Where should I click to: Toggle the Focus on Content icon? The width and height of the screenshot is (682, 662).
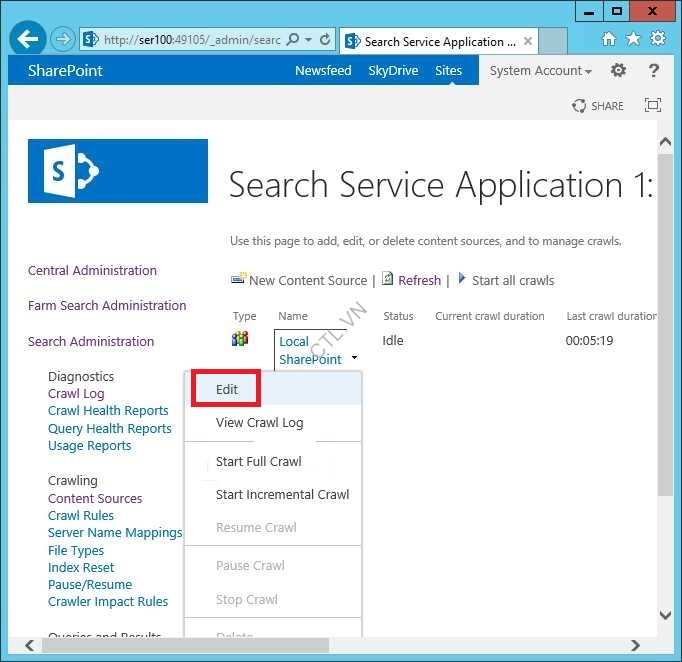[x=653, y=106]
